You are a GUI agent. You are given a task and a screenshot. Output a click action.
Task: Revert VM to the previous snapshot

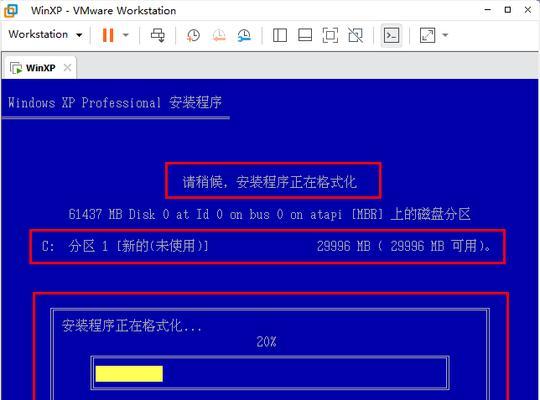219,35
